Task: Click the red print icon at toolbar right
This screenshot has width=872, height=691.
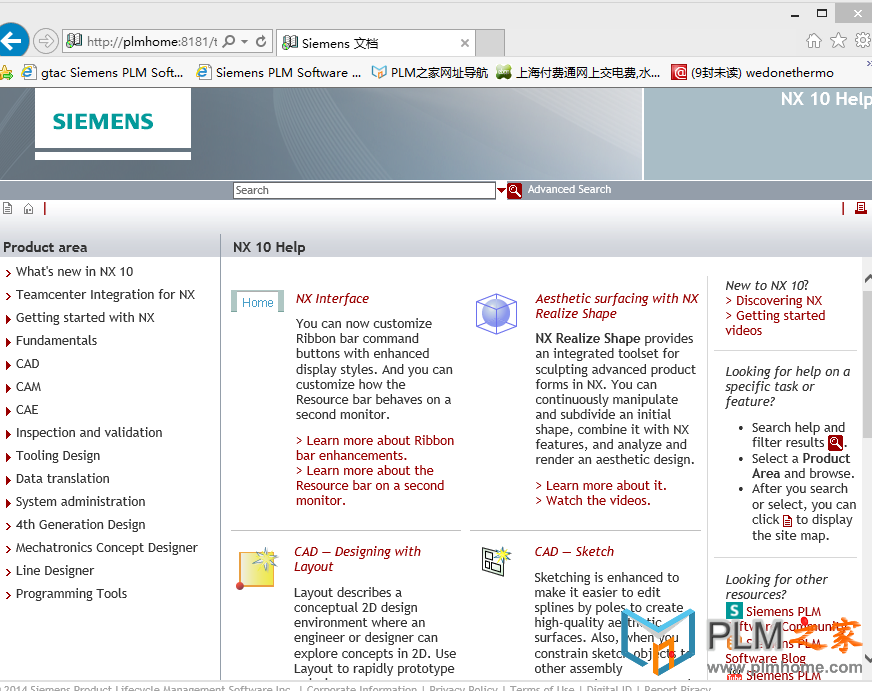Action: click(860, 208)
